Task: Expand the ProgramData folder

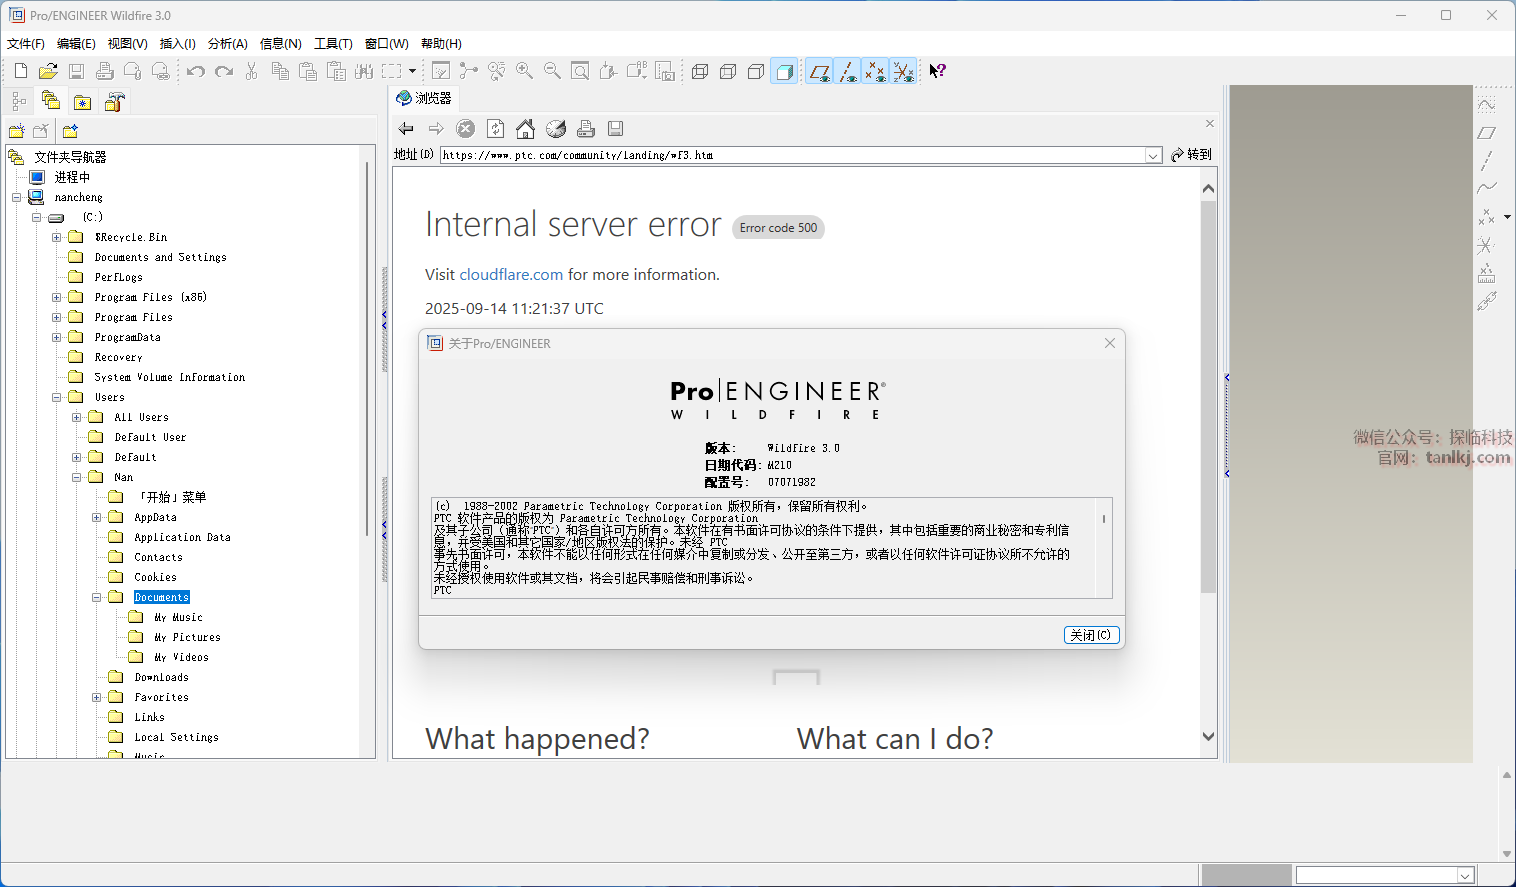Action: click(57, 337)
